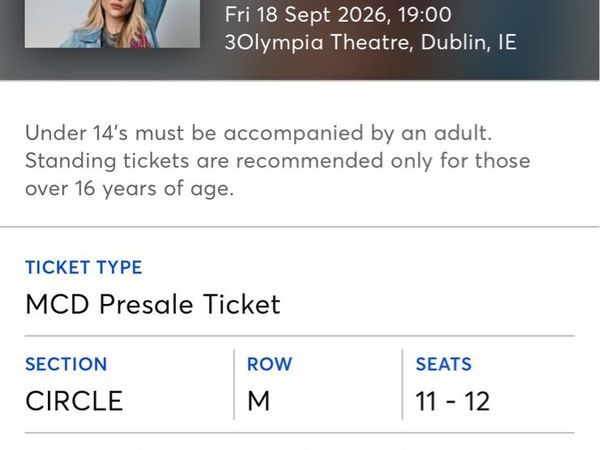Select the Under 14's accompanied by adult line

261,133
